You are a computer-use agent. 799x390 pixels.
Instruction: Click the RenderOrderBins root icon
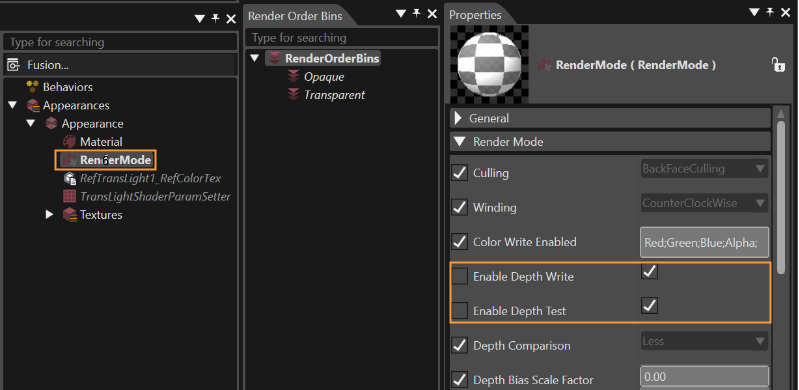click(275, 58)
